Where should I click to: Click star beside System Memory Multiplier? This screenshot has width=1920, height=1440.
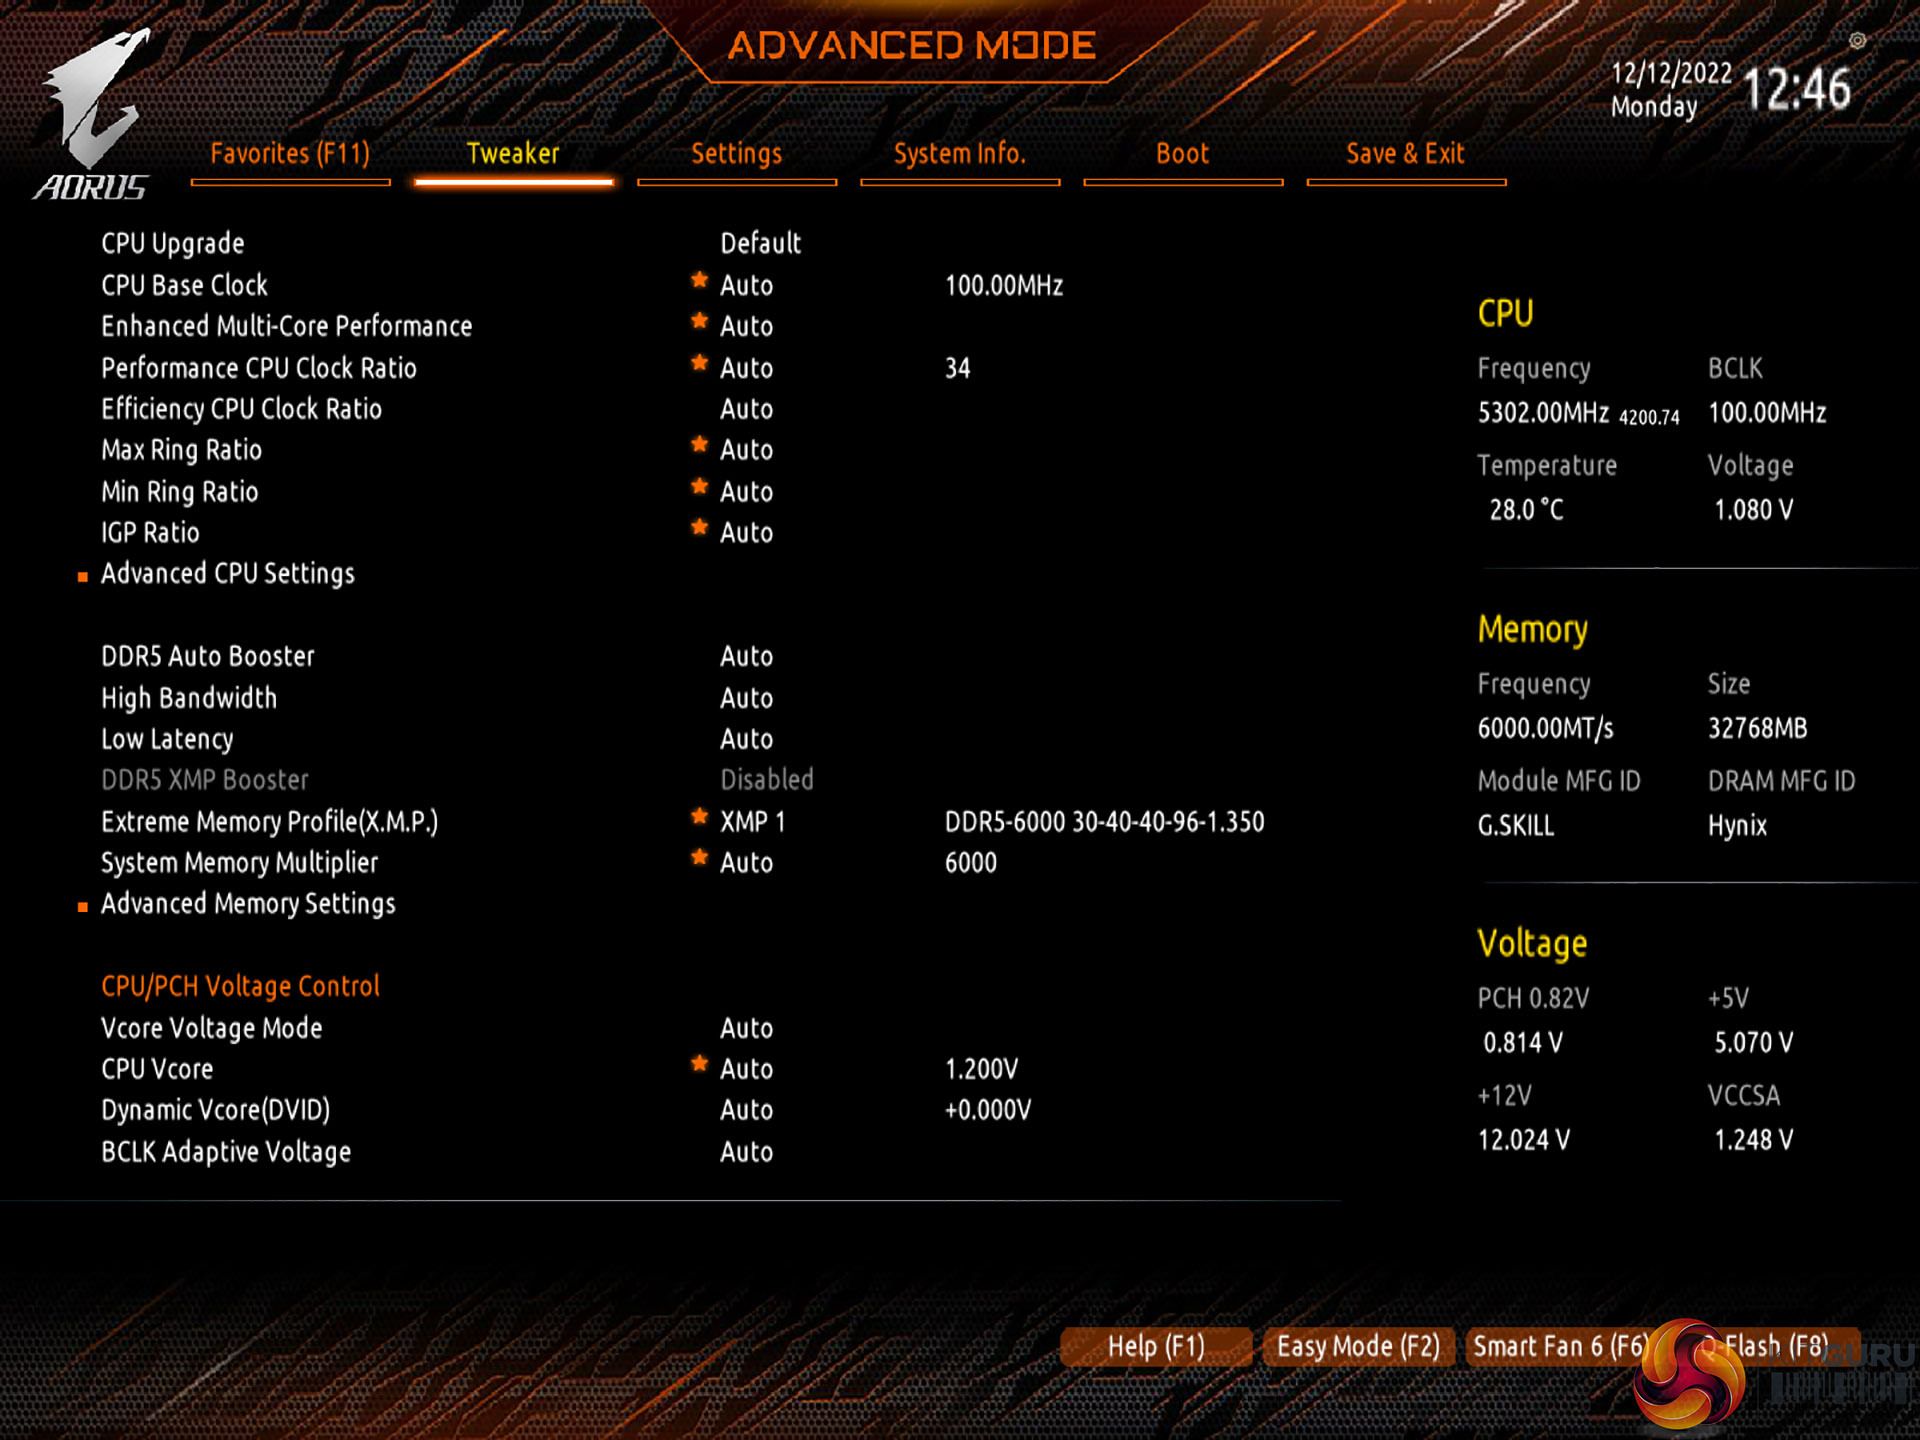point(699,858)
